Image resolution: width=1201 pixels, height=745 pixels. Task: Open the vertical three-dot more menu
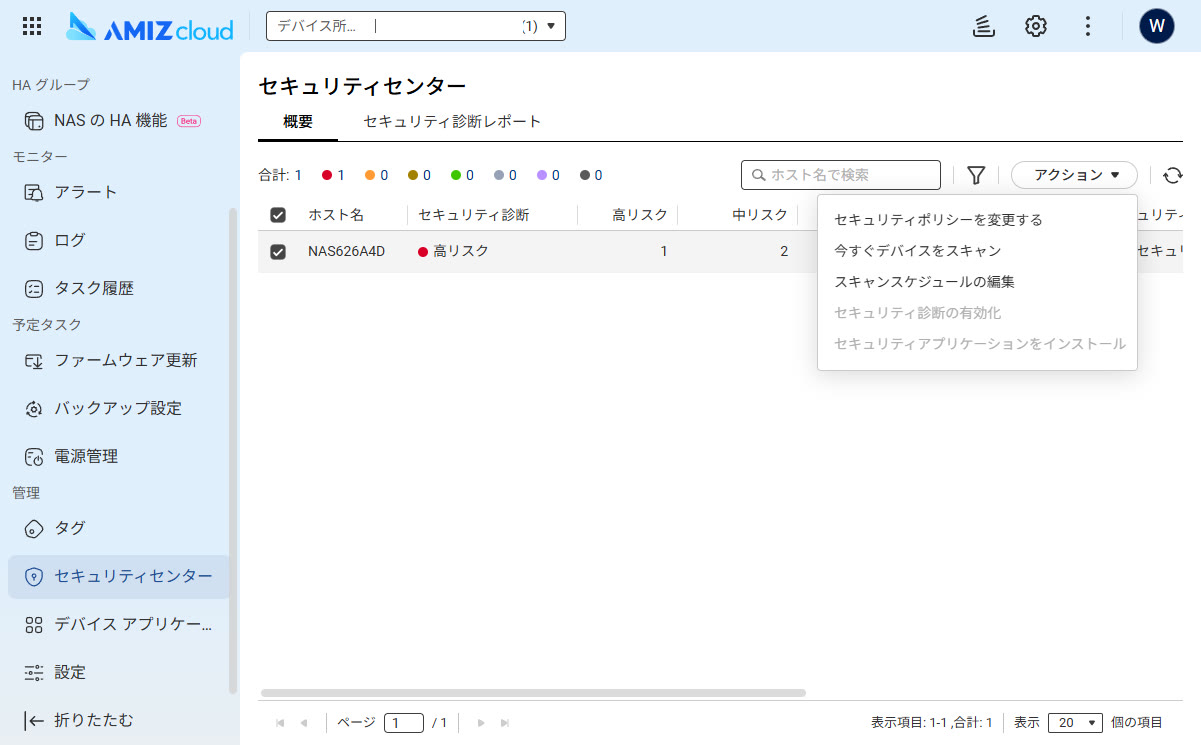pos(1088,26)
